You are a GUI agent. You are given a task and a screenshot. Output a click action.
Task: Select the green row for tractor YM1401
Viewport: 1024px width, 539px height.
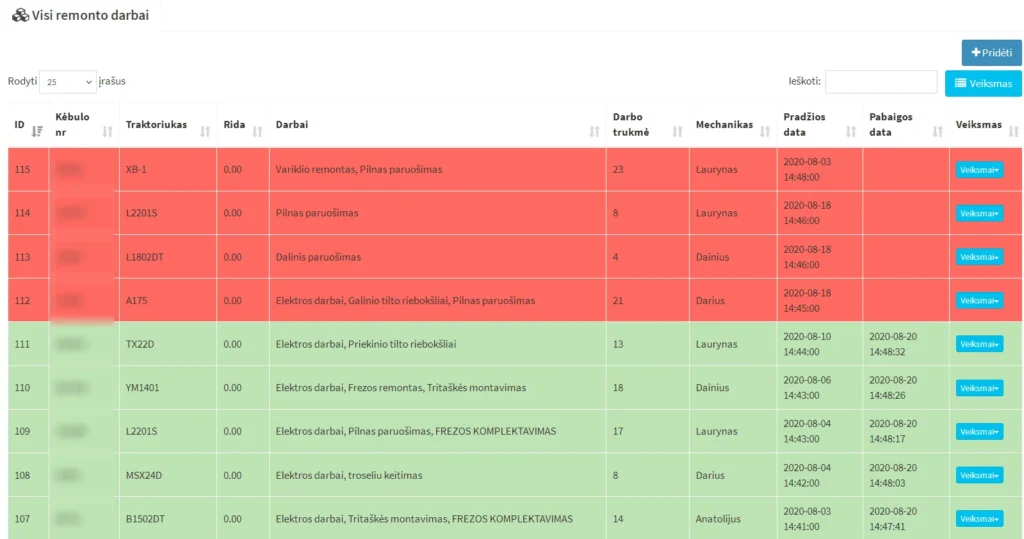point(400,388)
